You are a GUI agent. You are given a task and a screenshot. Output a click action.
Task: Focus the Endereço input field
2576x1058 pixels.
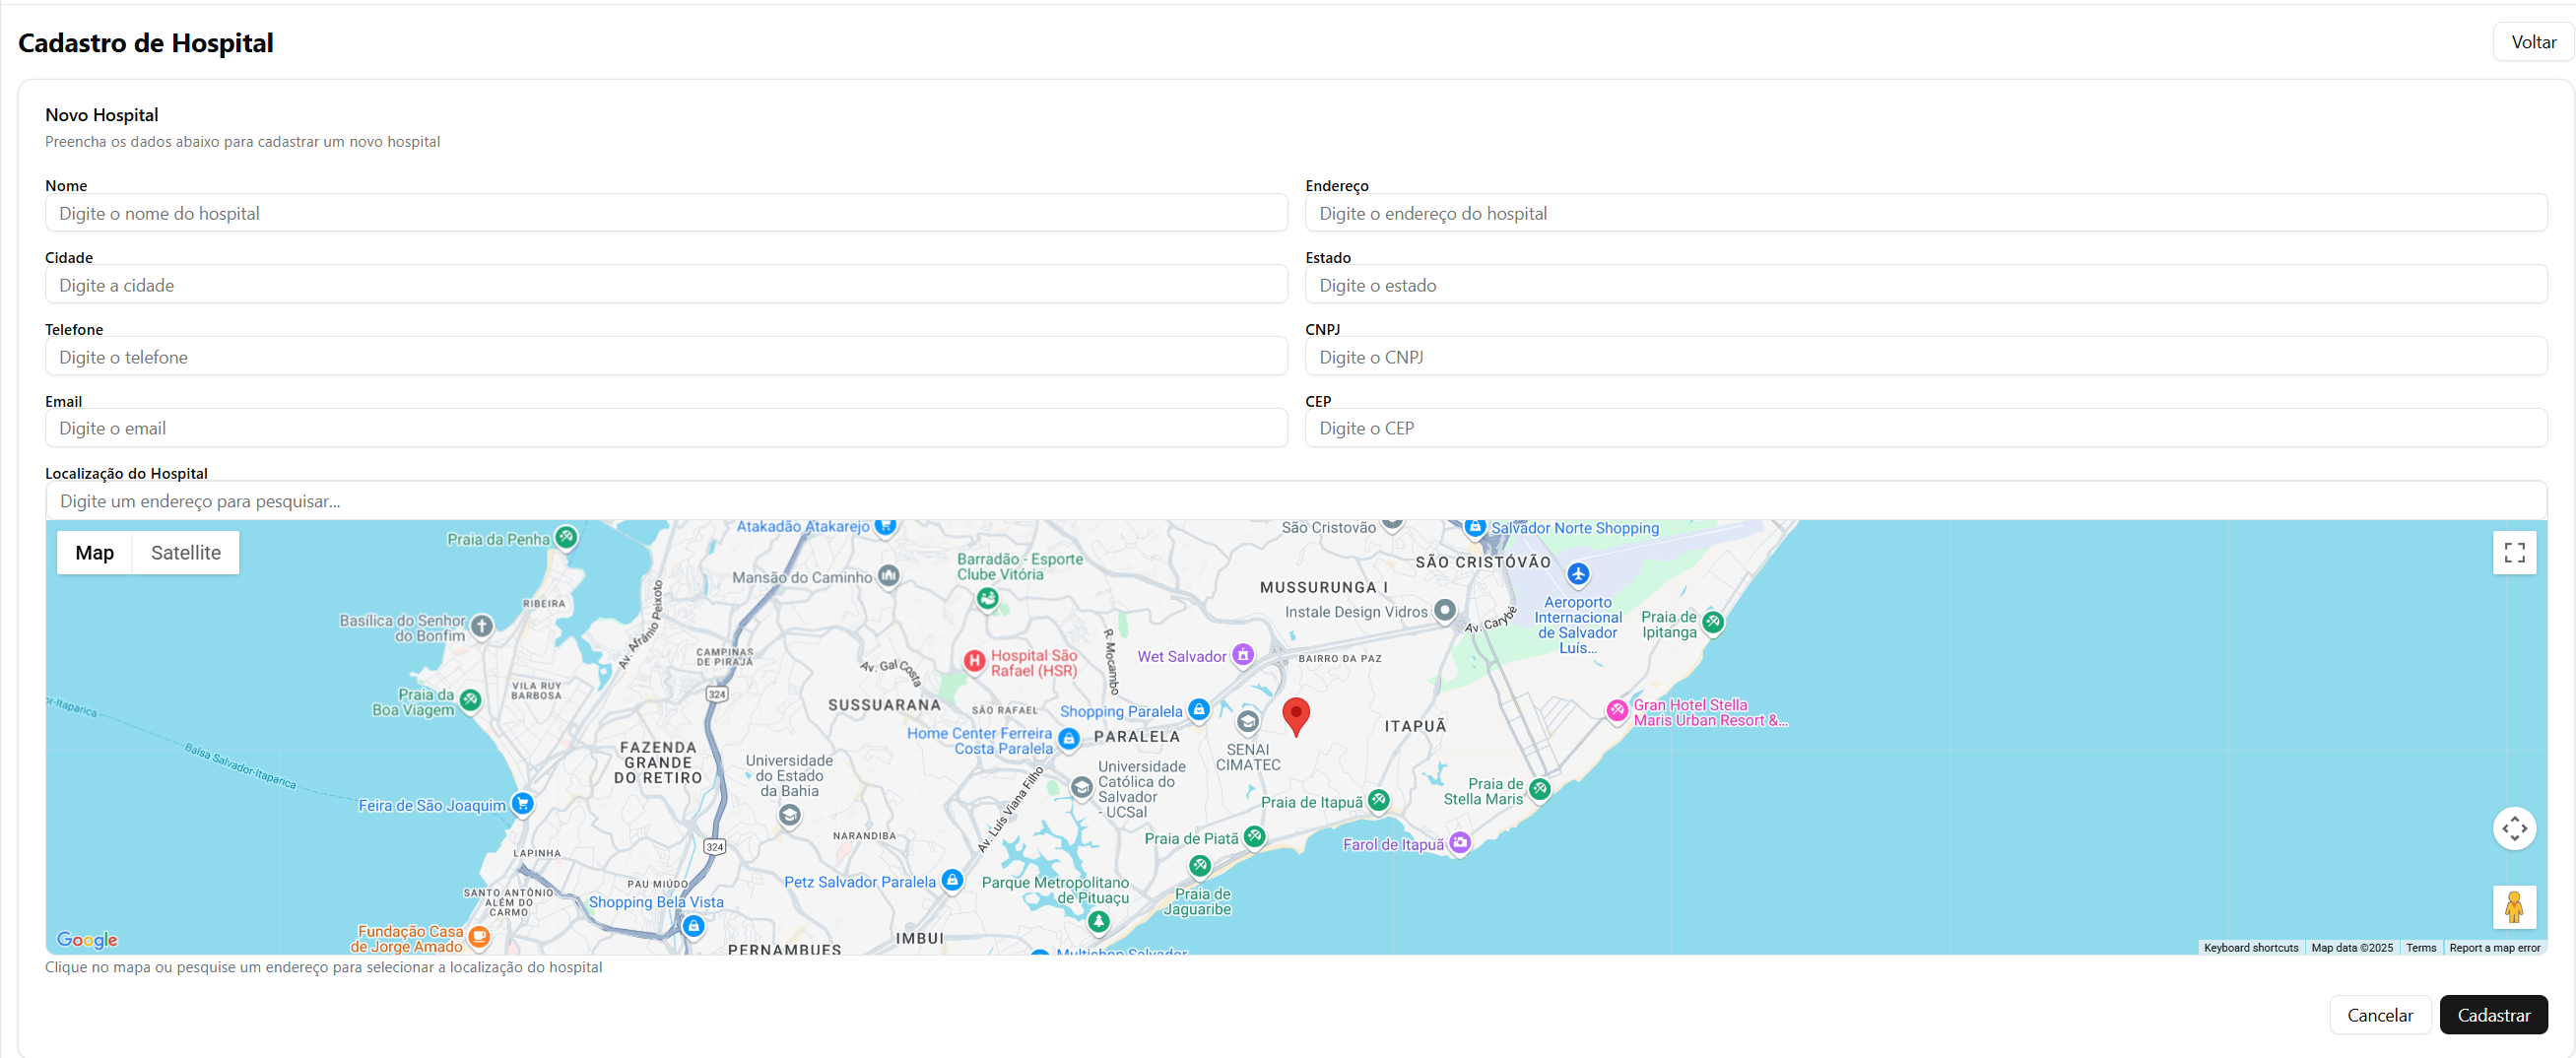click(1926, 213)
